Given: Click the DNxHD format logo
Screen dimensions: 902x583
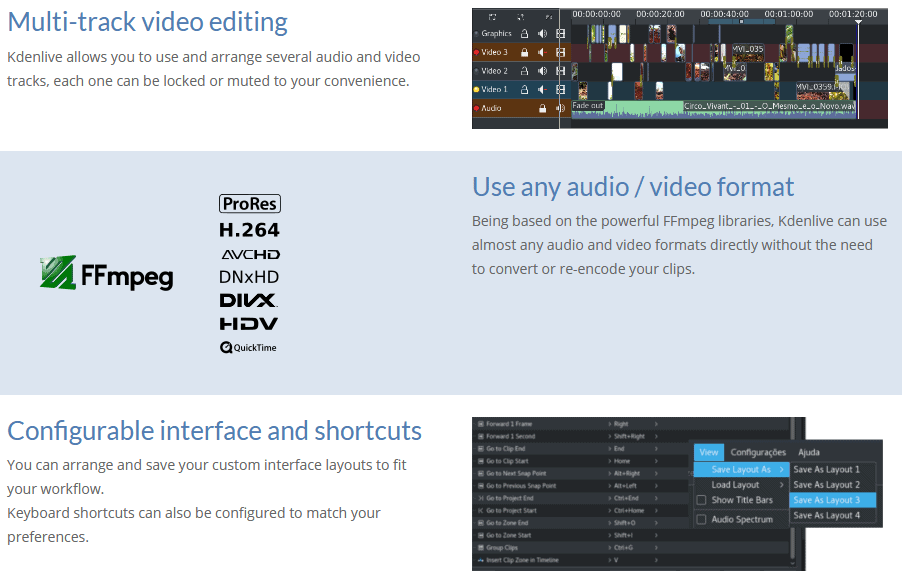Looking at the screenshot, I should (x=249, y=277).
